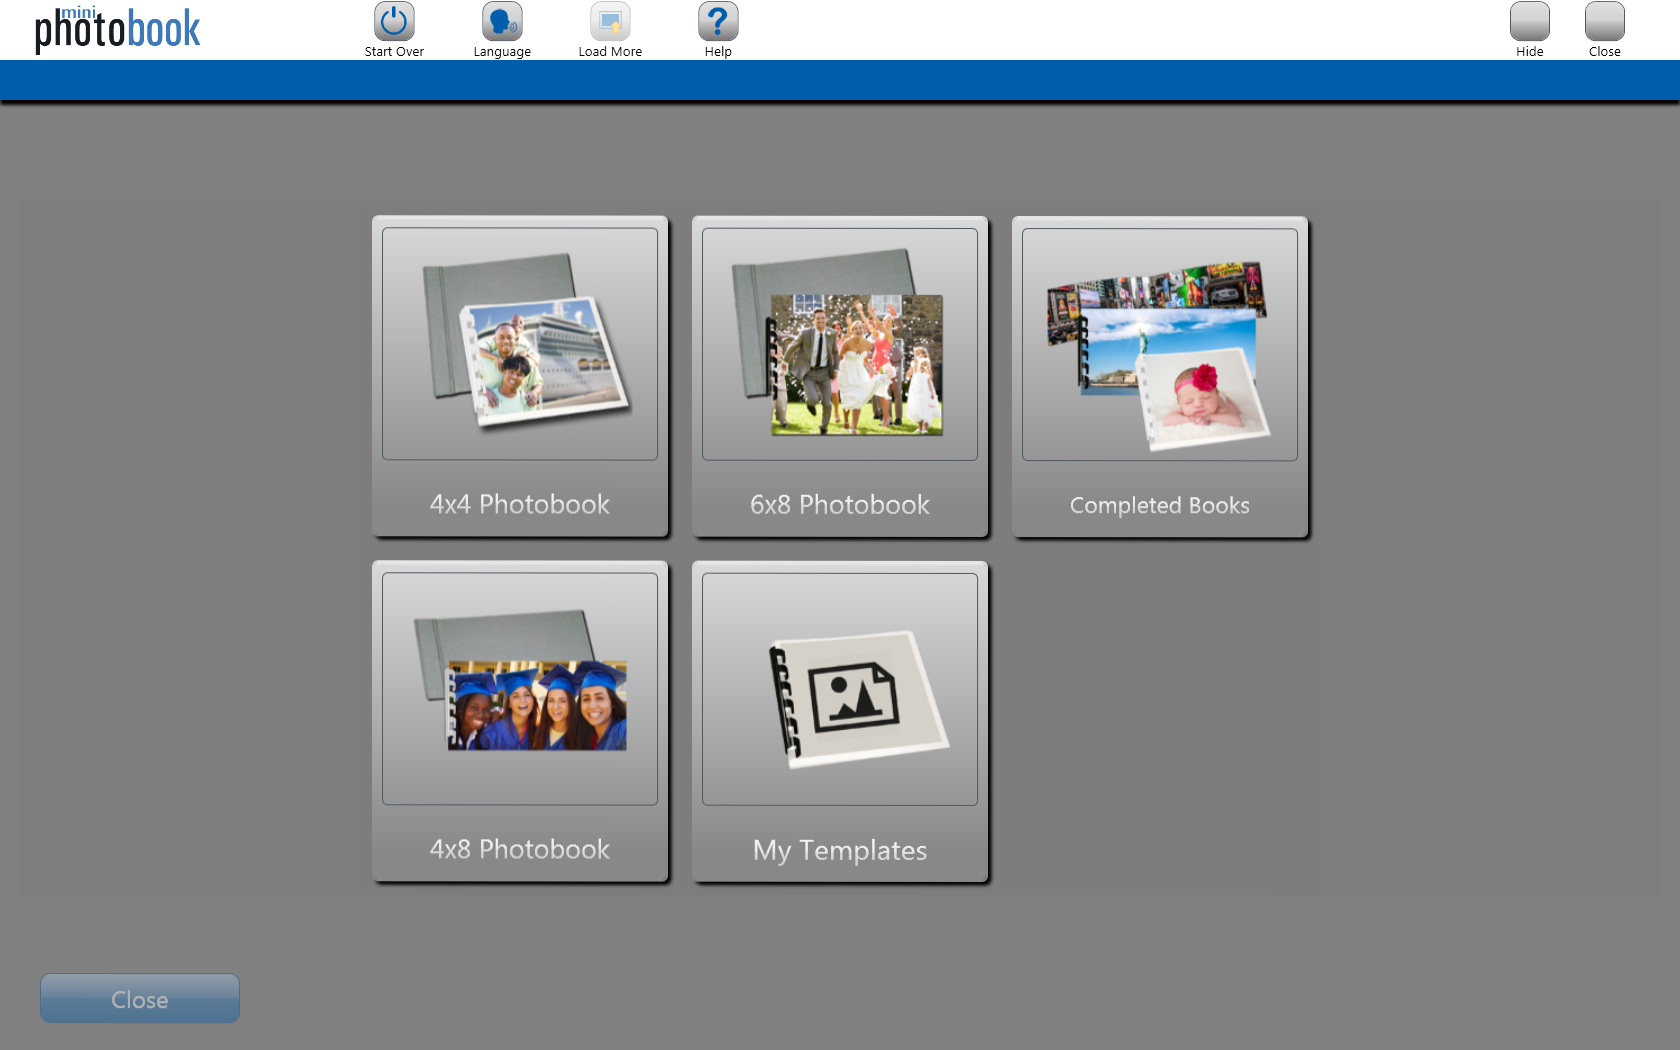Select the 4x8 Photobook graduates image

(520, 689)
